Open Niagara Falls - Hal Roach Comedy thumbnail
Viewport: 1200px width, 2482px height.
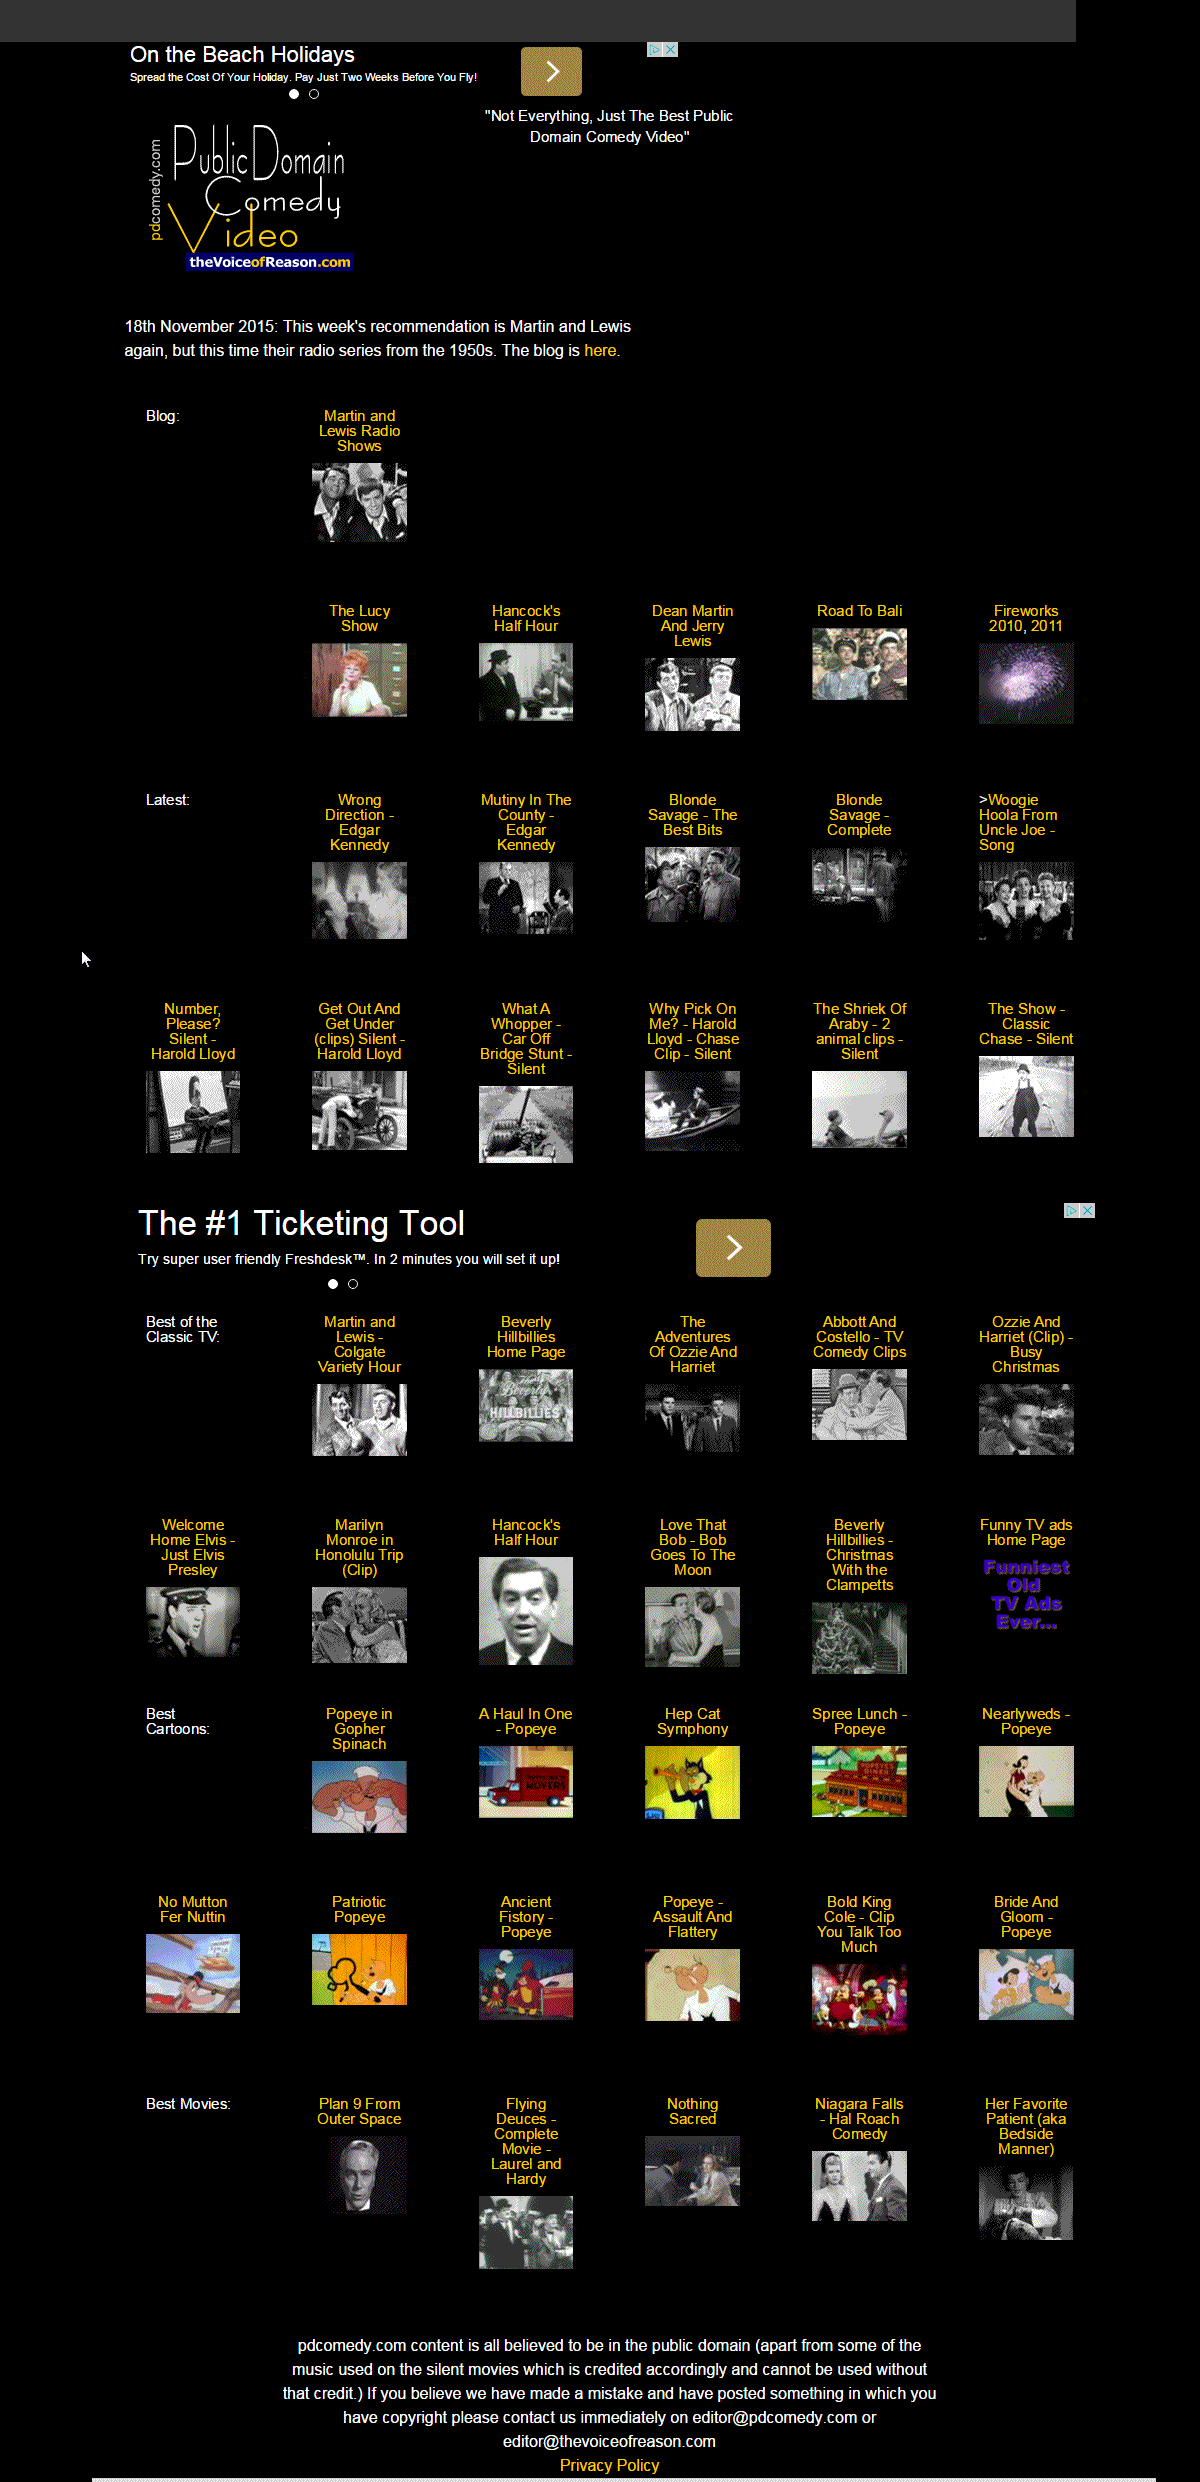(x=859, y=2186)
